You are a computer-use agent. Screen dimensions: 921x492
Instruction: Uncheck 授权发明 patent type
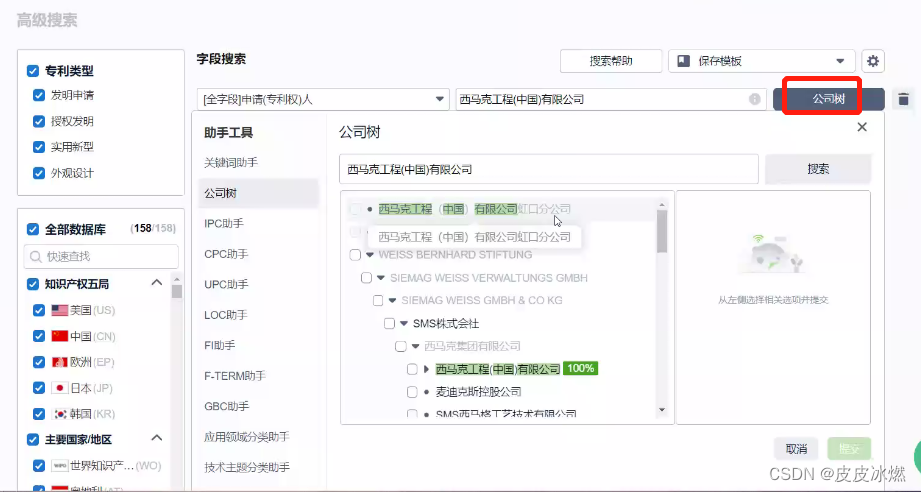click(x=39, y=121)
